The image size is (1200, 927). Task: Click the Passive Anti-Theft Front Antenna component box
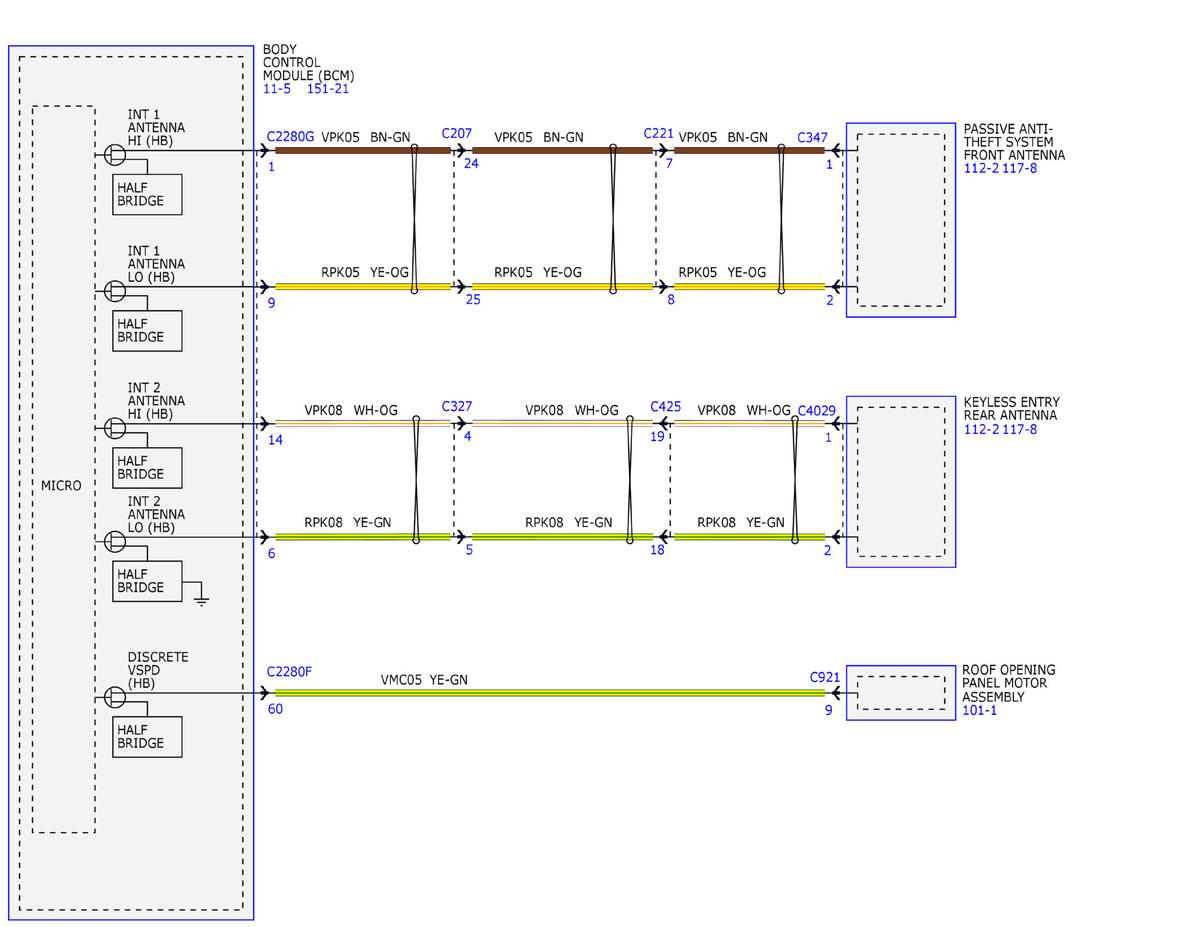(x=900, y=220)
